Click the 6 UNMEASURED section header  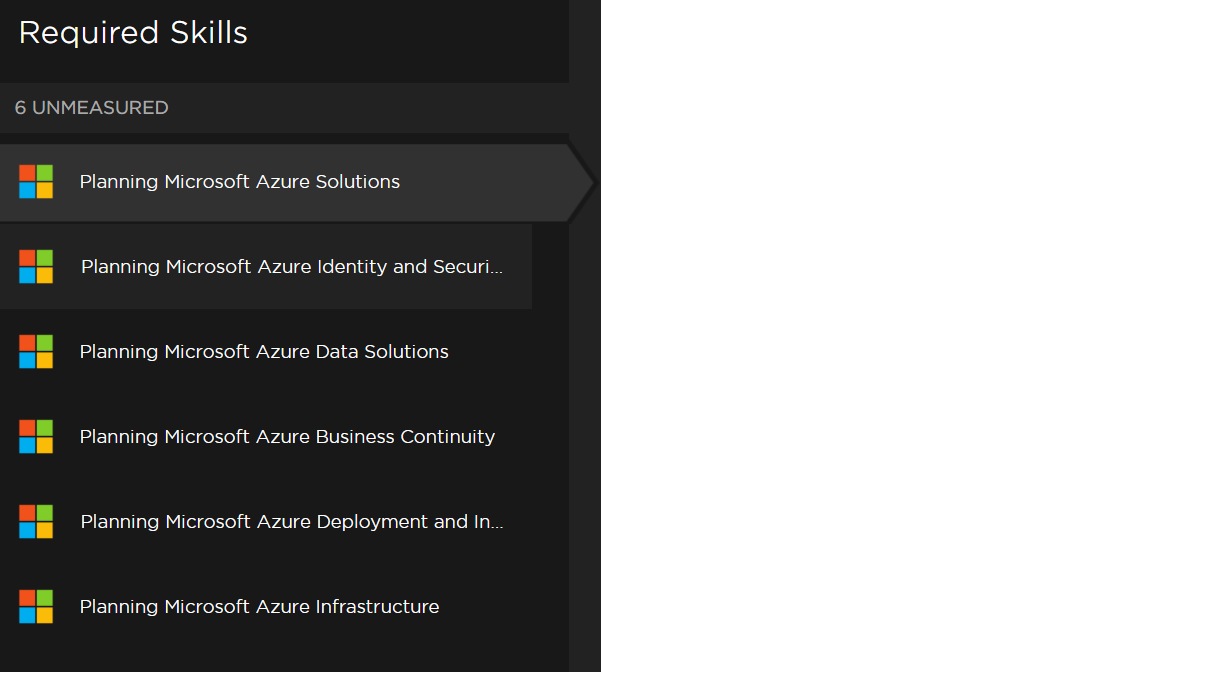click(92, 108)
